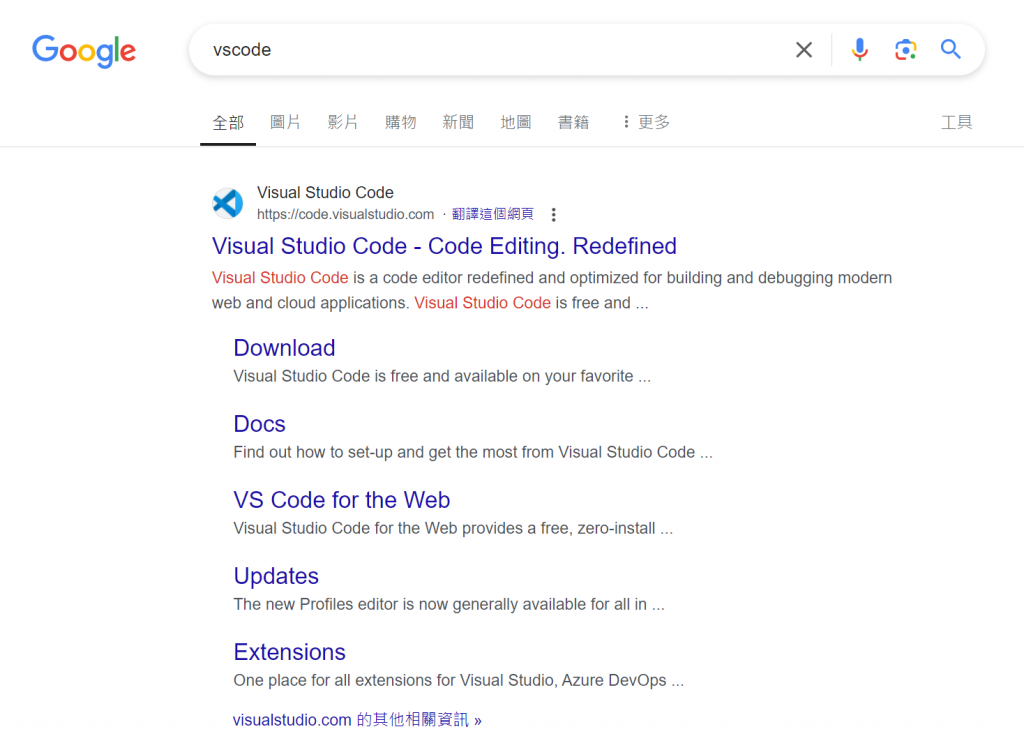Click snippet 'One place for all extensions'
Screen dimensions: 1024x743
coord(458,680)
